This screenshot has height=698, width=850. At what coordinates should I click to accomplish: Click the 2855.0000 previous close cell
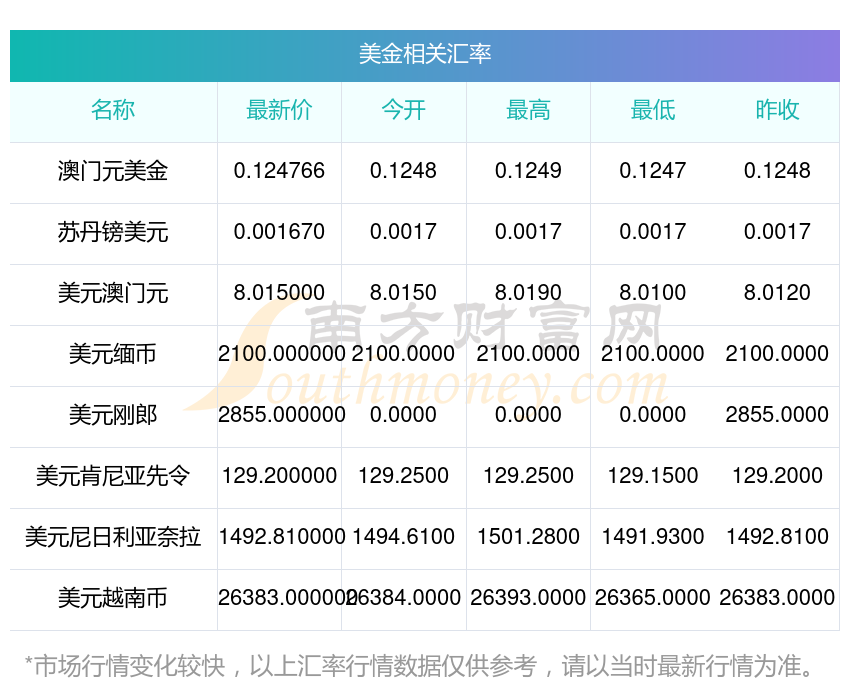click(777, 415)
